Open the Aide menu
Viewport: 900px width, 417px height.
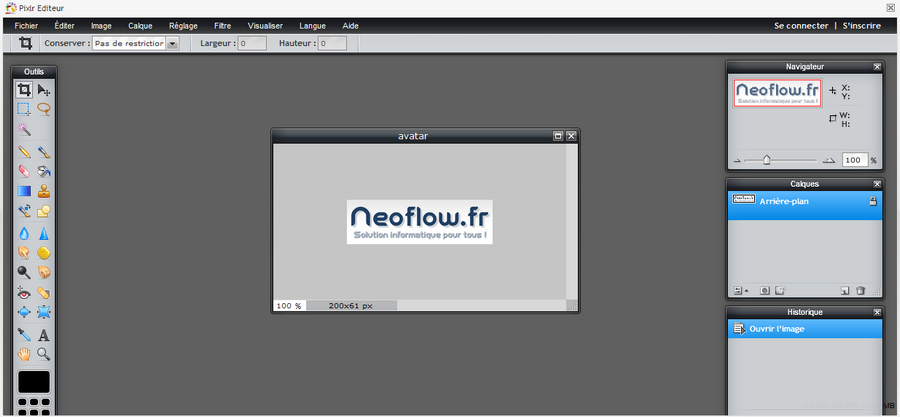[350, 26]
